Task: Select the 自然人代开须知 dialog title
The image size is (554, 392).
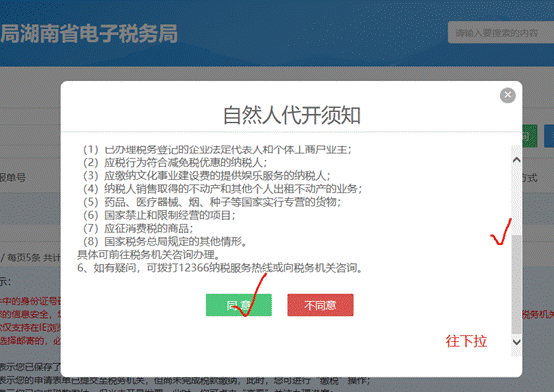Action: coord(291,116)
